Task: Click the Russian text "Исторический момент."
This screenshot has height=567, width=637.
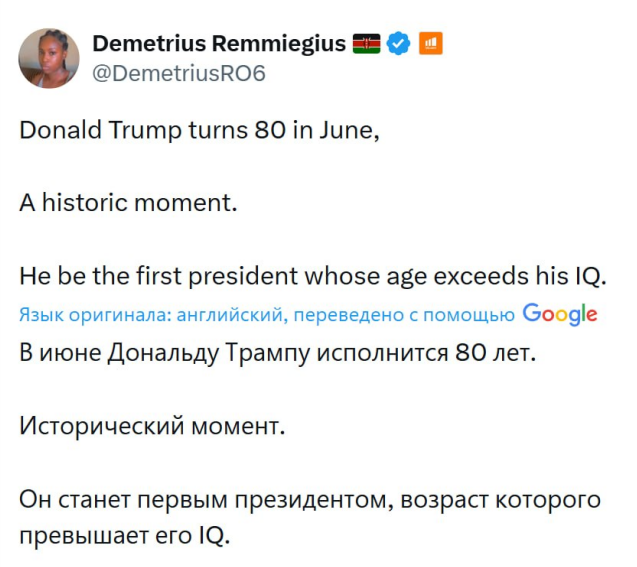Action: click(x=152, y=426)
